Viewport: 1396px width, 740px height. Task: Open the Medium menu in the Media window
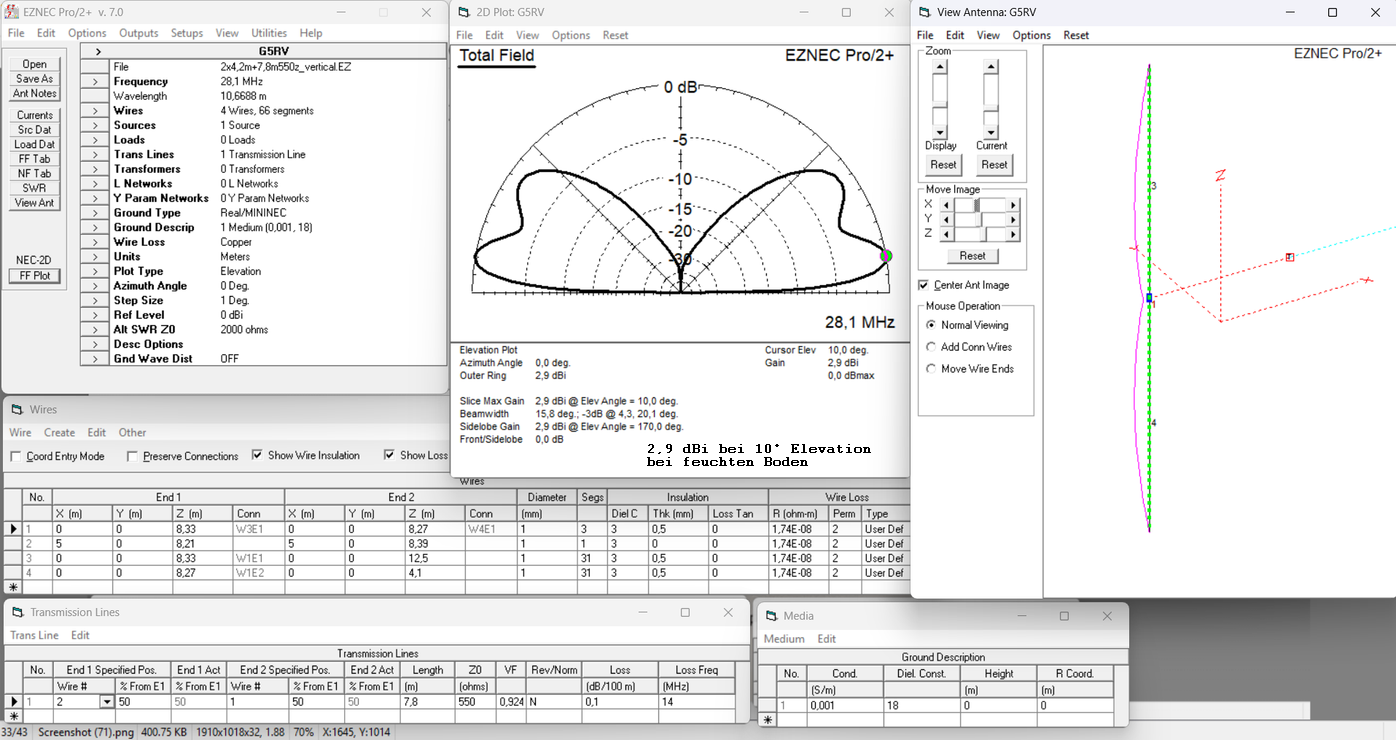784,639
